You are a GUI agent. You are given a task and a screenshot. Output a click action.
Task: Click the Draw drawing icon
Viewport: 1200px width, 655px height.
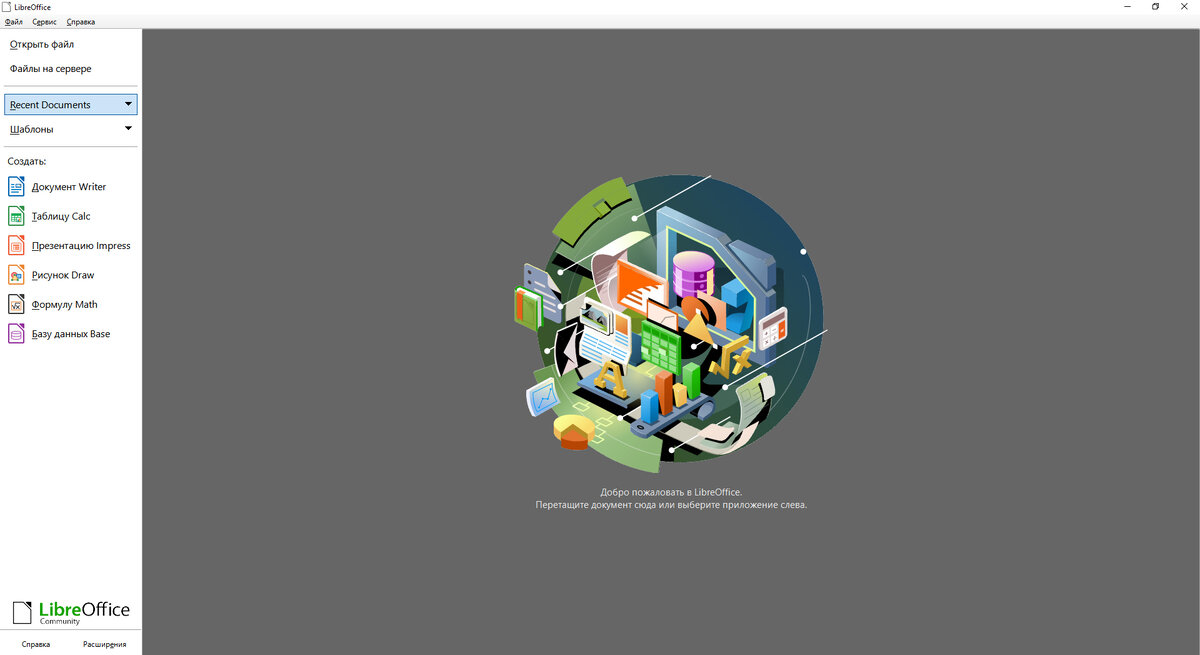point(16,275)
